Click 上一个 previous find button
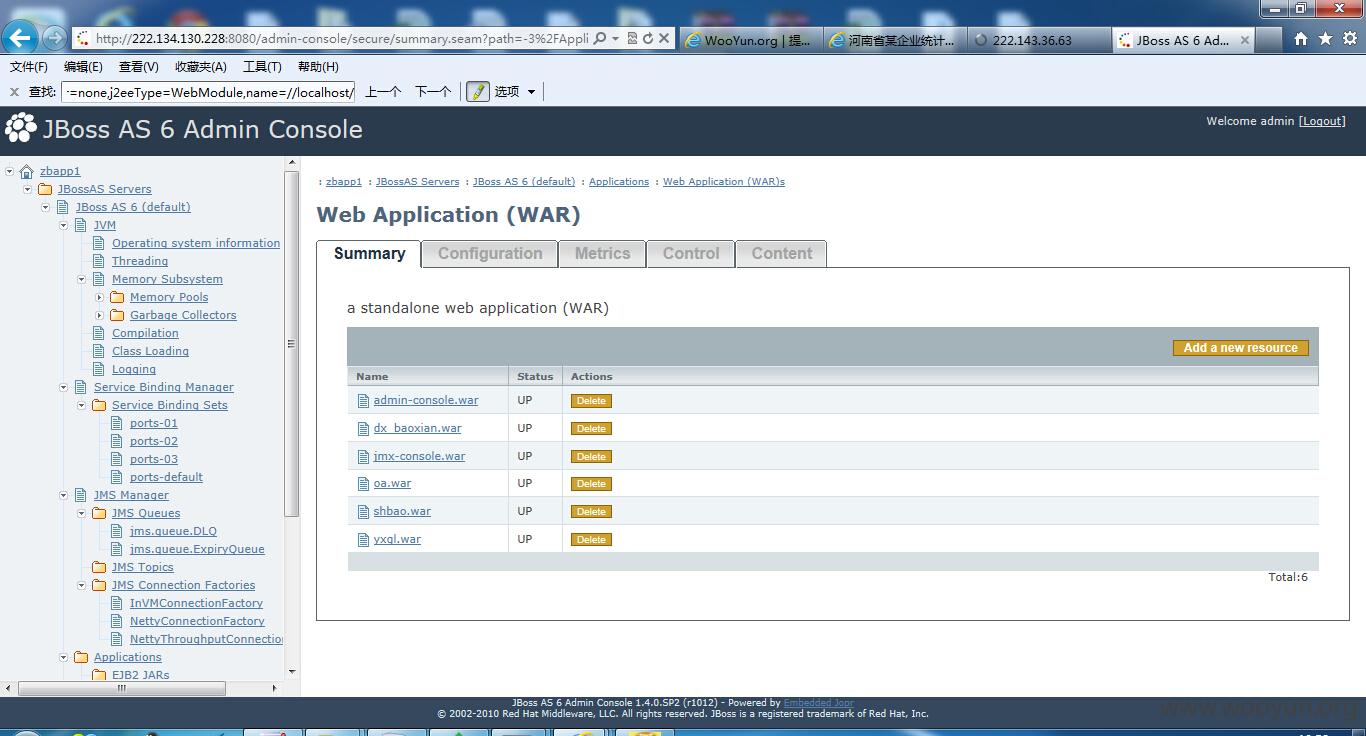This screenshot has height=736, width=1366. [x=383, y=92]
